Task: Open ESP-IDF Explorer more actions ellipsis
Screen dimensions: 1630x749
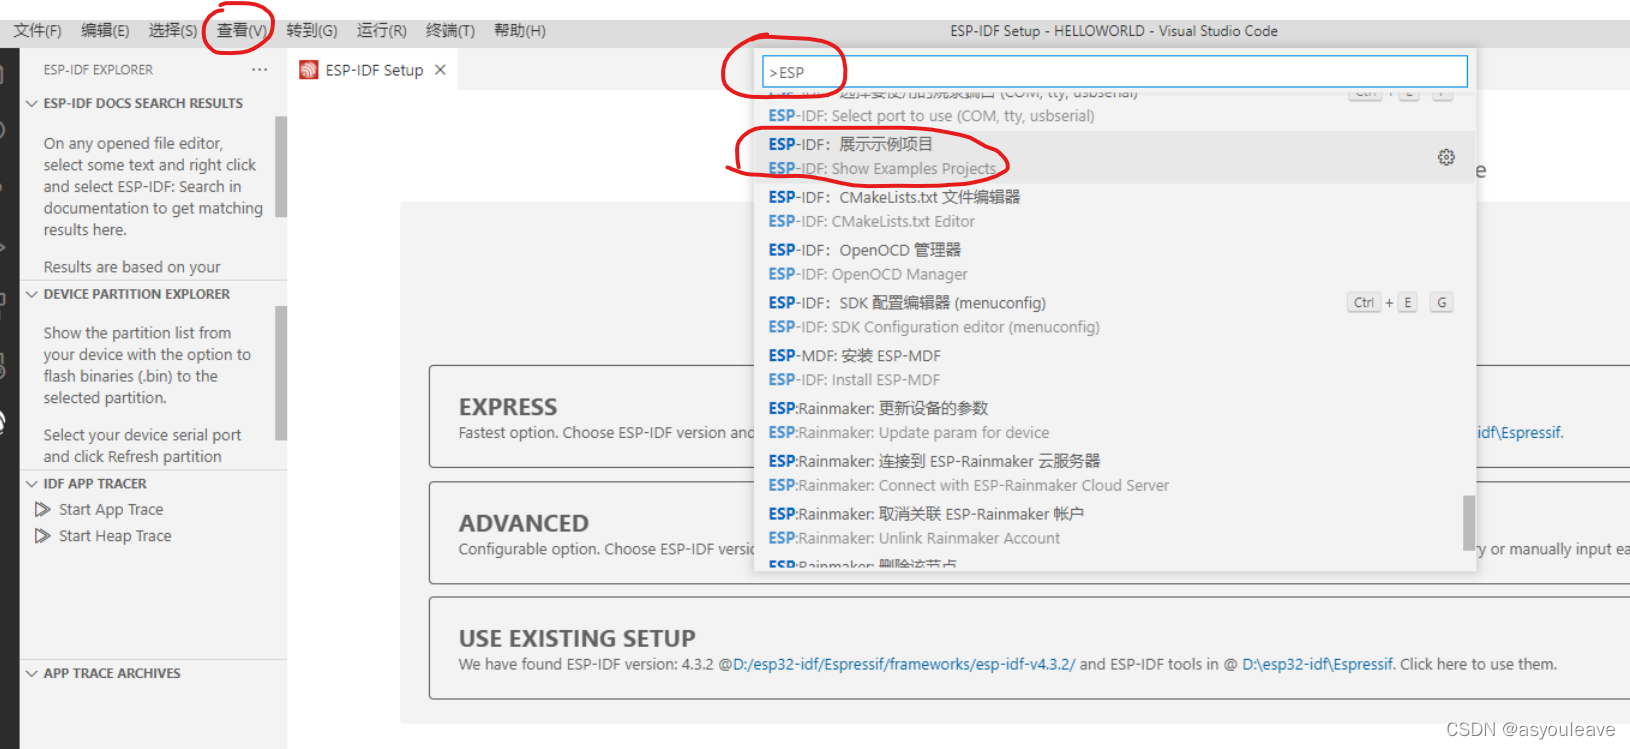Action: point(260,70)
